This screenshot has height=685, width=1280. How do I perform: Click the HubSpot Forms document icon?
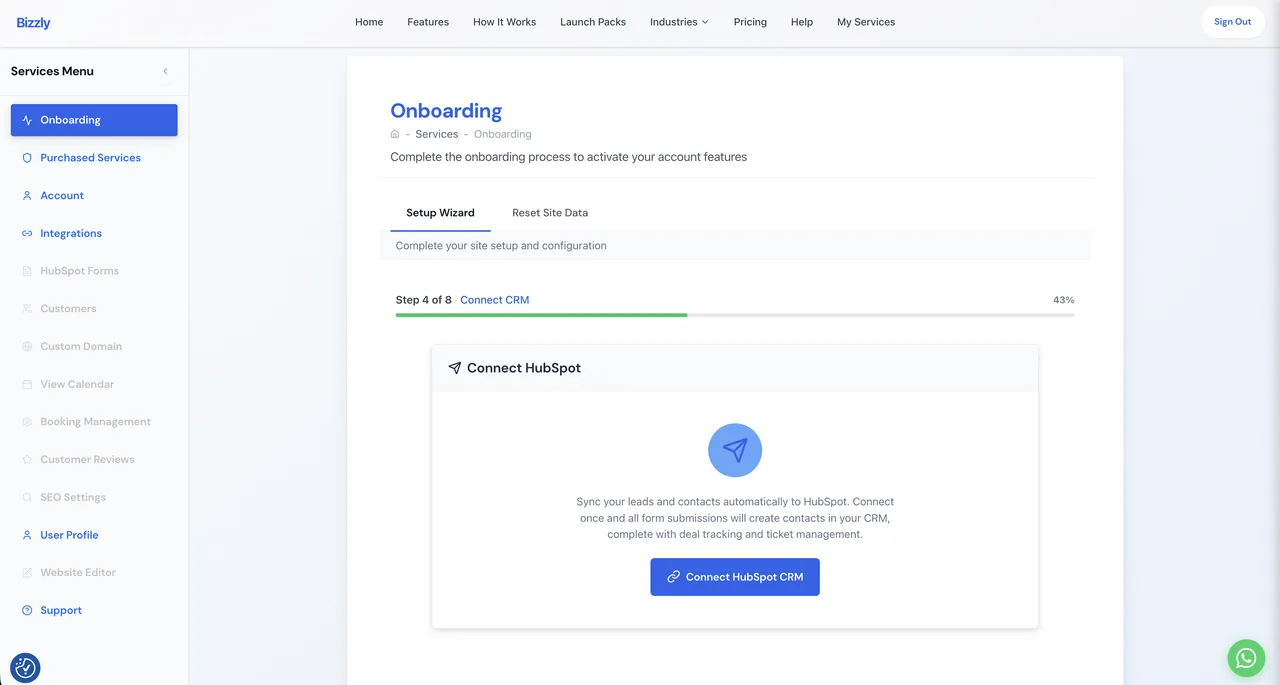27,271
